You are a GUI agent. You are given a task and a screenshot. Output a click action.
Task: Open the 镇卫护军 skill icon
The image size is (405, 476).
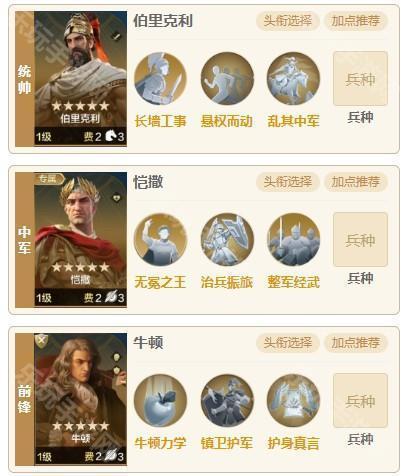click(227, 401)
